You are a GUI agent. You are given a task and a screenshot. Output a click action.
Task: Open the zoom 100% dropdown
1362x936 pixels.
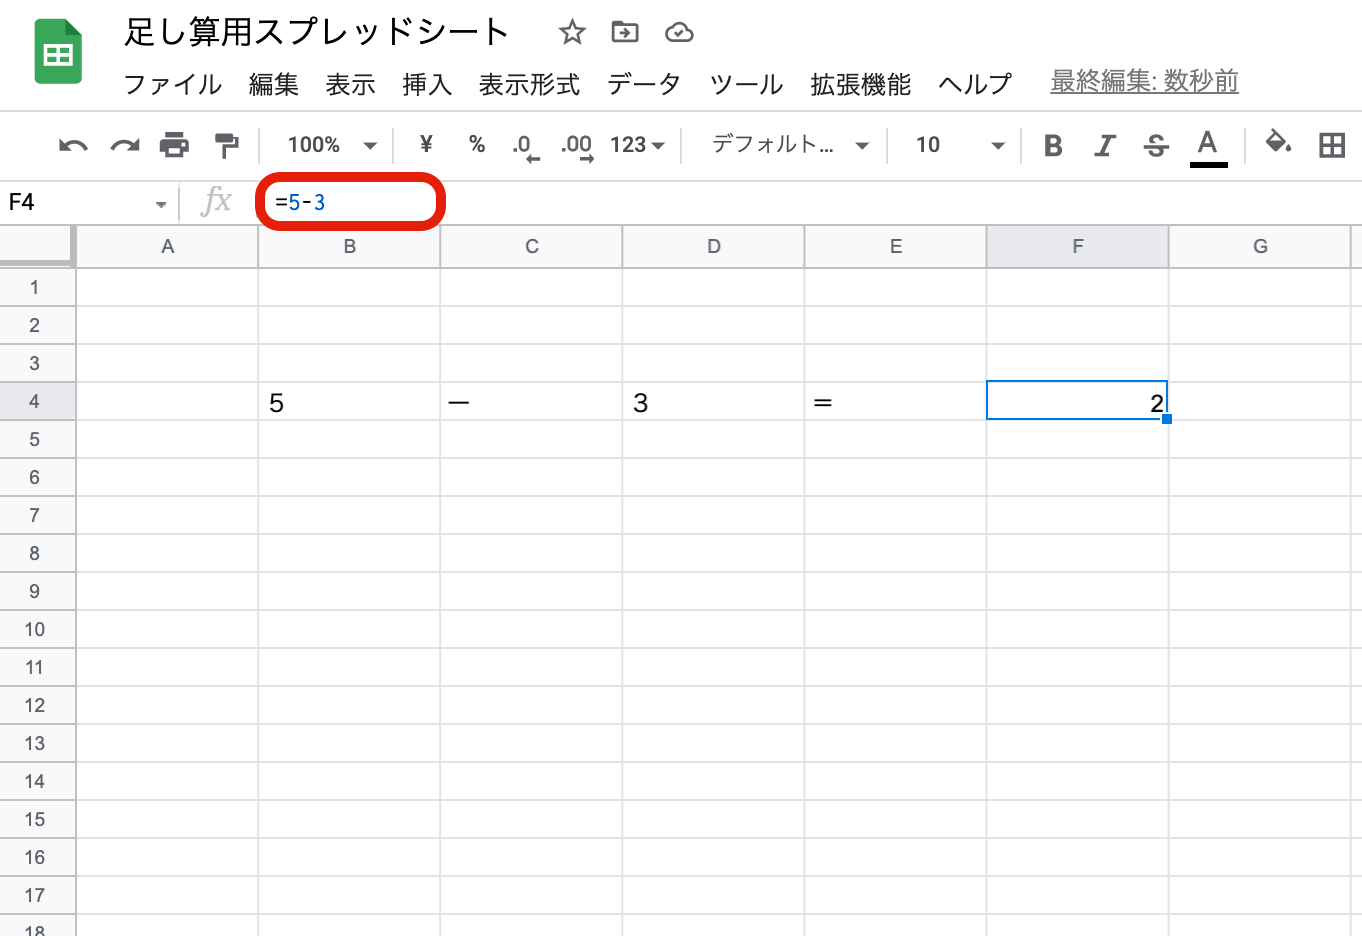tap(332, 145)
